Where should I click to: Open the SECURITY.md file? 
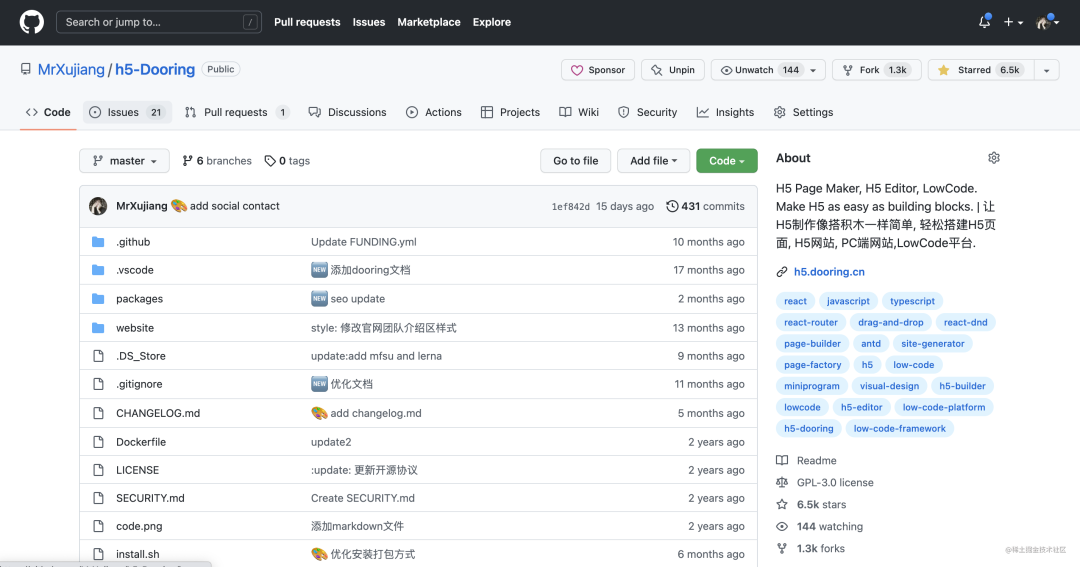[x=150, y=498]
